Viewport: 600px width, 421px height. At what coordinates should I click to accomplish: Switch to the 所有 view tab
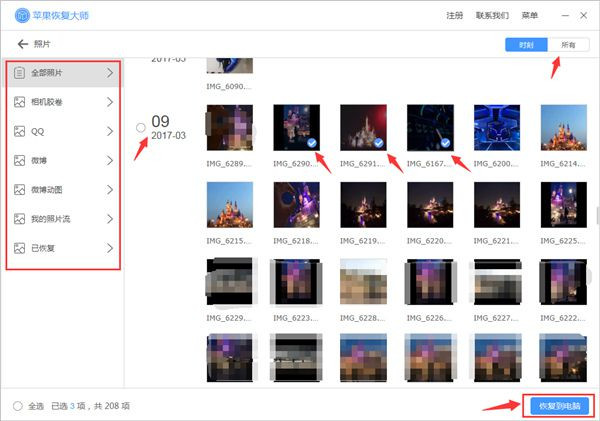tap(567, 45)
